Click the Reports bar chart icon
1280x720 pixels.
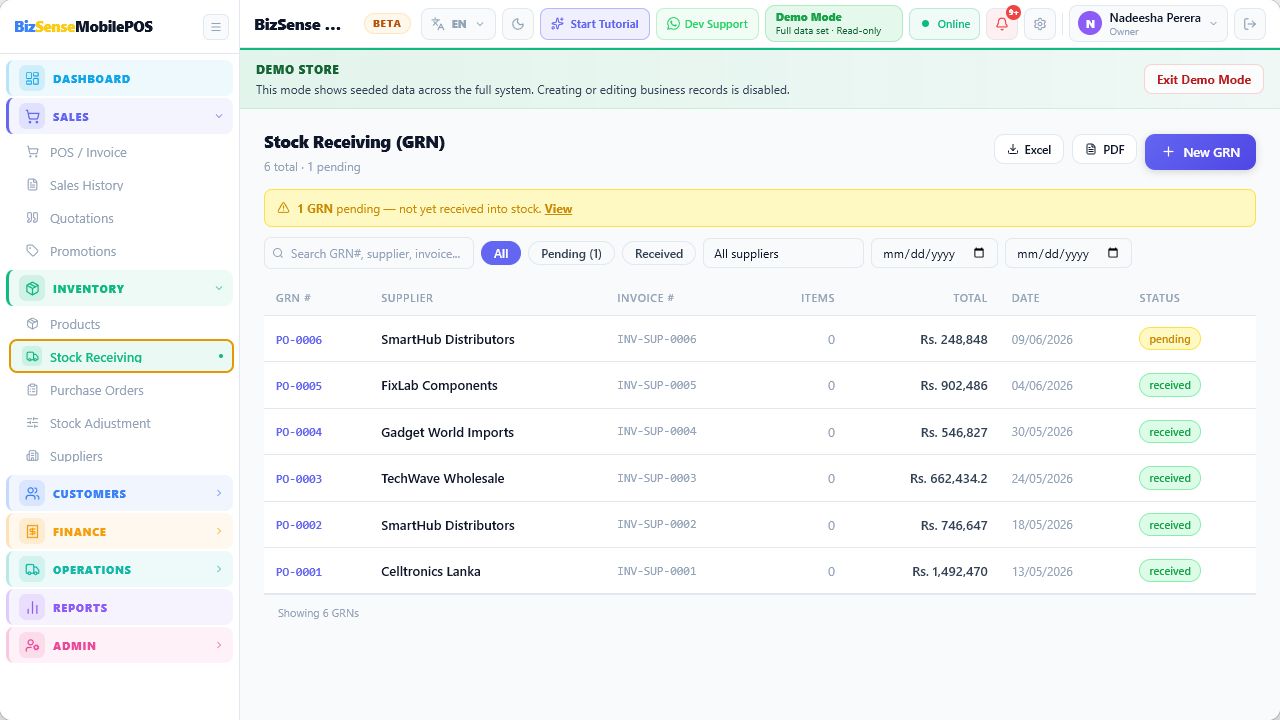click(x=32, y=608)
